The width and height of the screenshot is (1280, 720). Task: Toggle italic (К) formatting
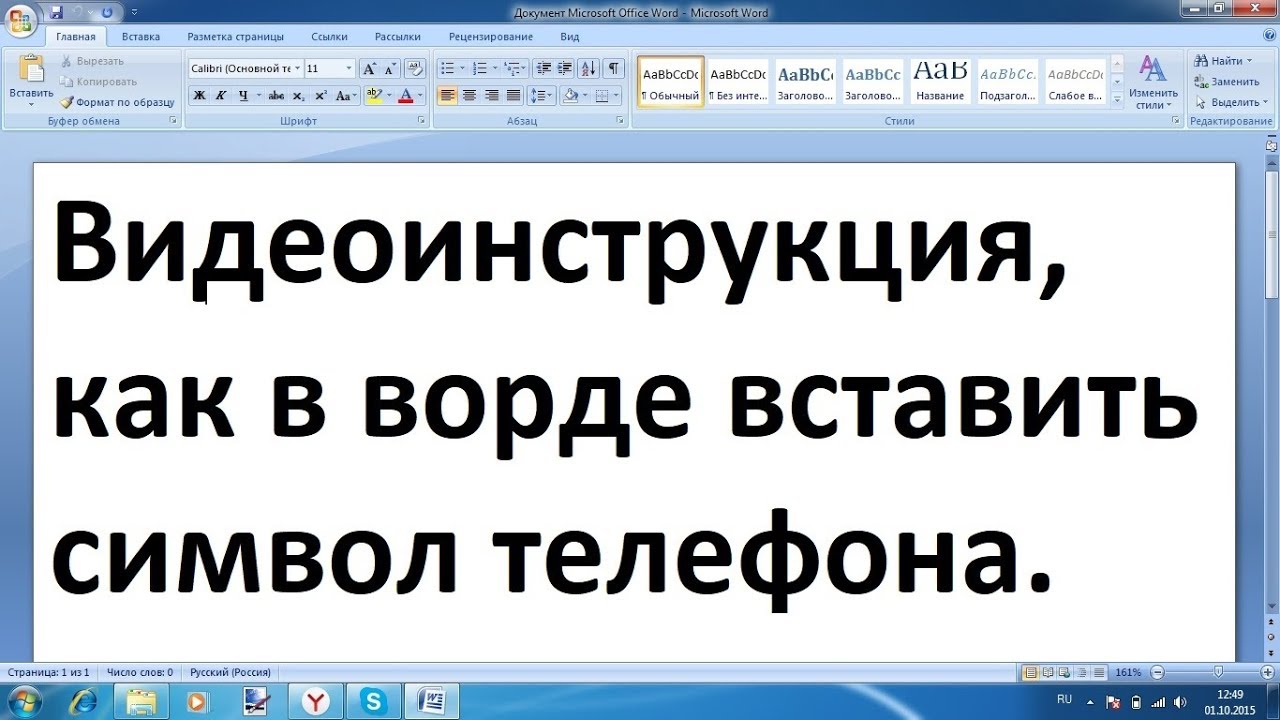point(220,96)
